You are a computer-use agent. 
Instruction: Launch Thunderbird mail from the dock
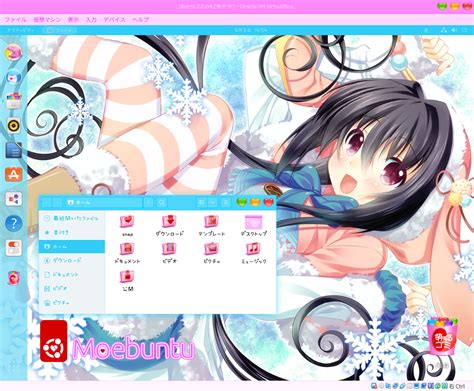pos(14,77)
